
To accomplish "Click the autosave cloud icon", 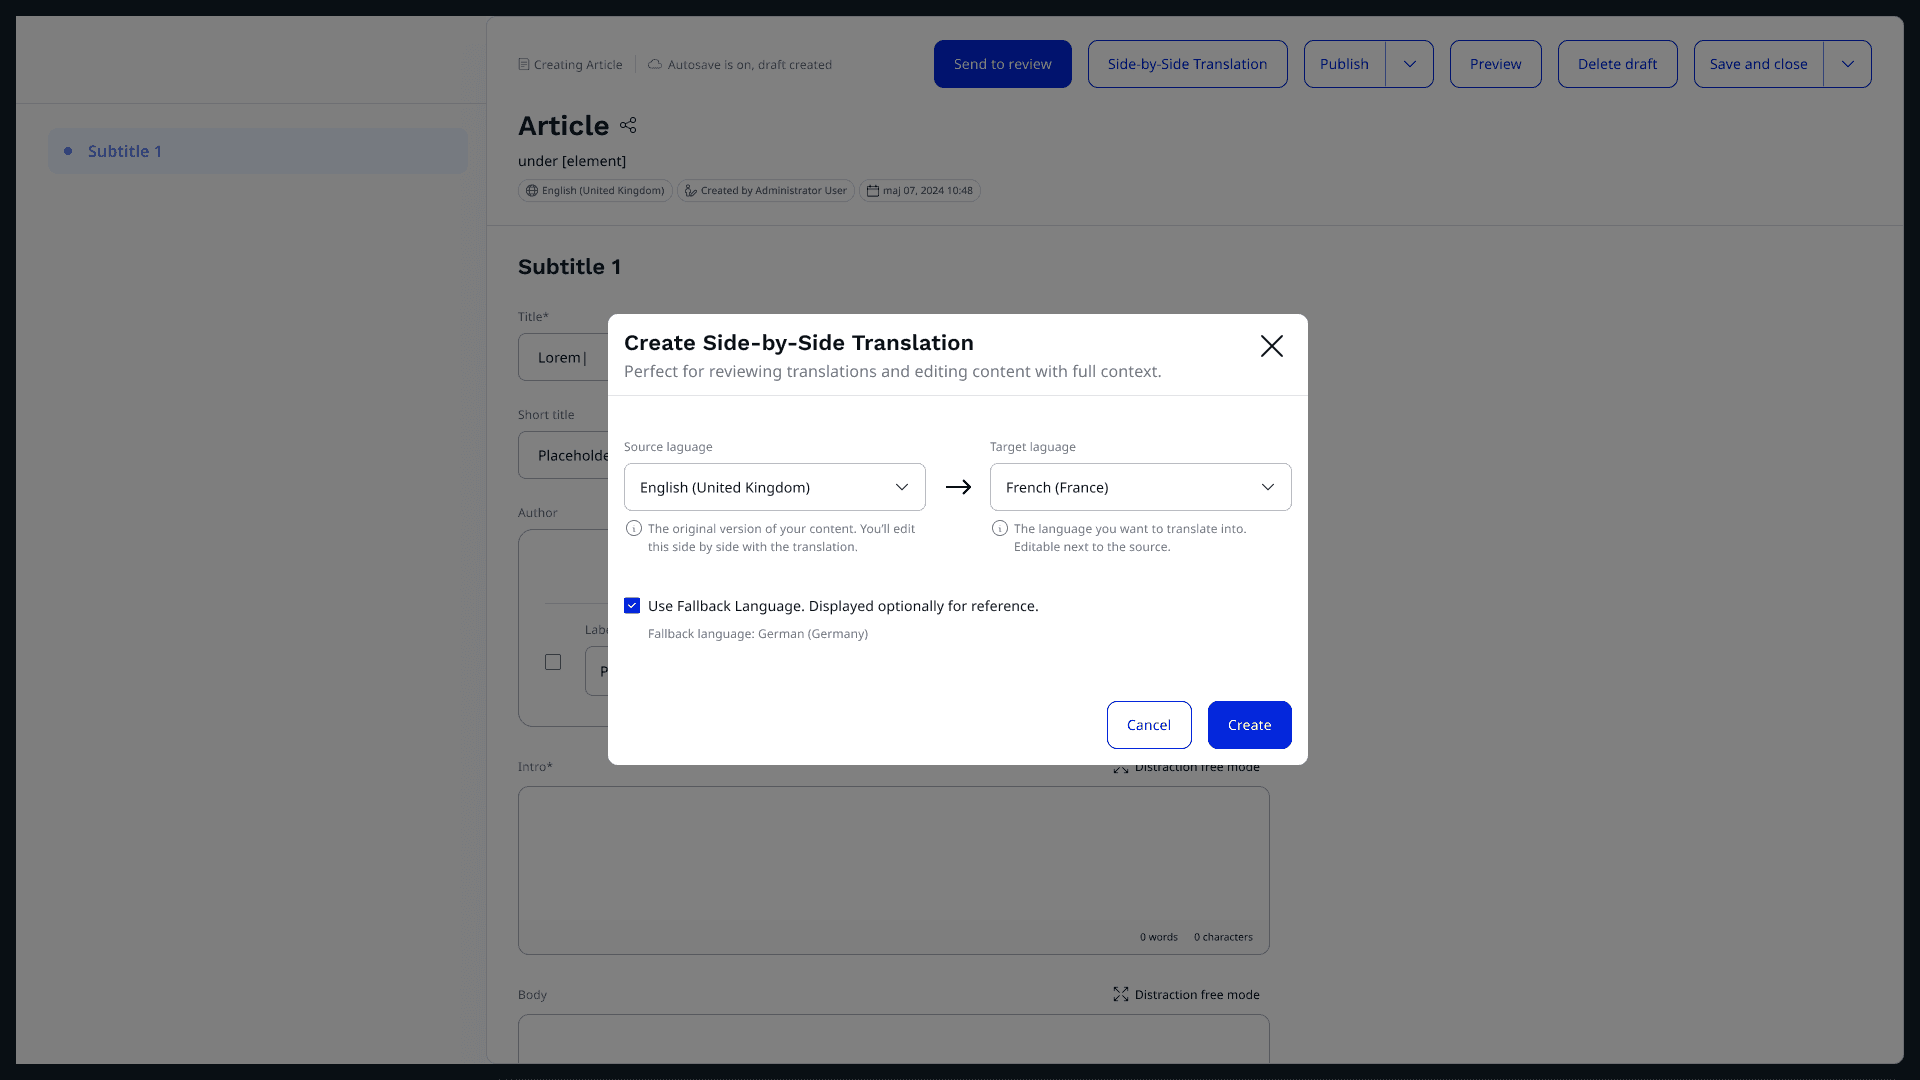I will coord(655,64).
